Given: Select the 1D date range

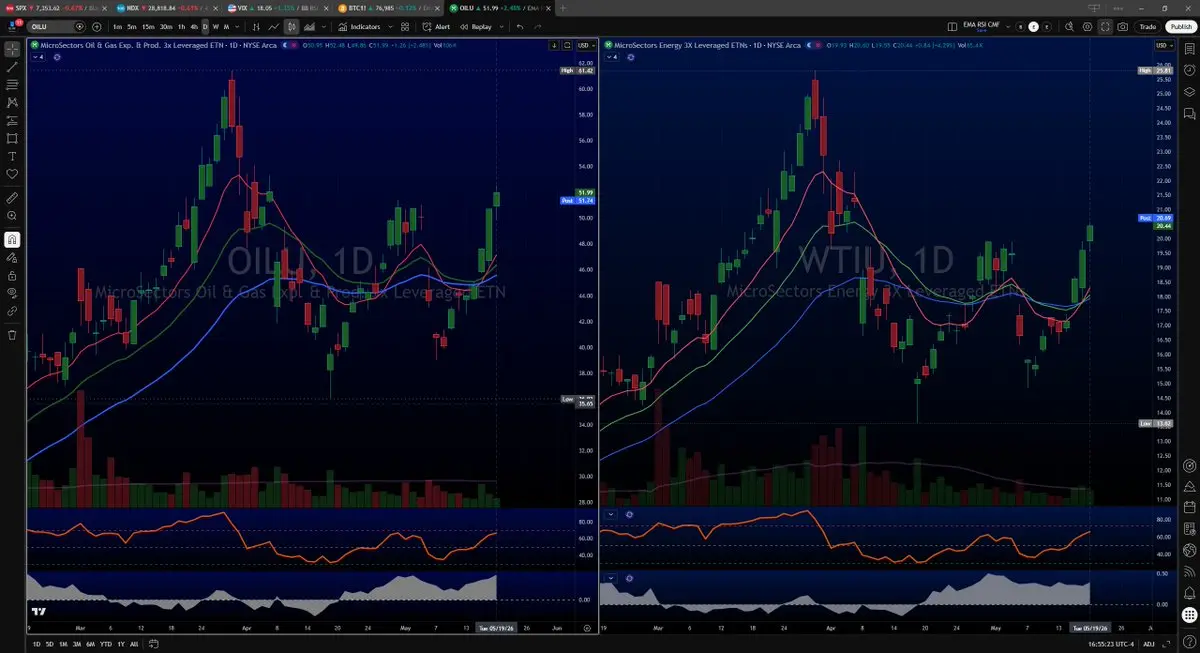Looking at the screenshot, I should point(37,644).
